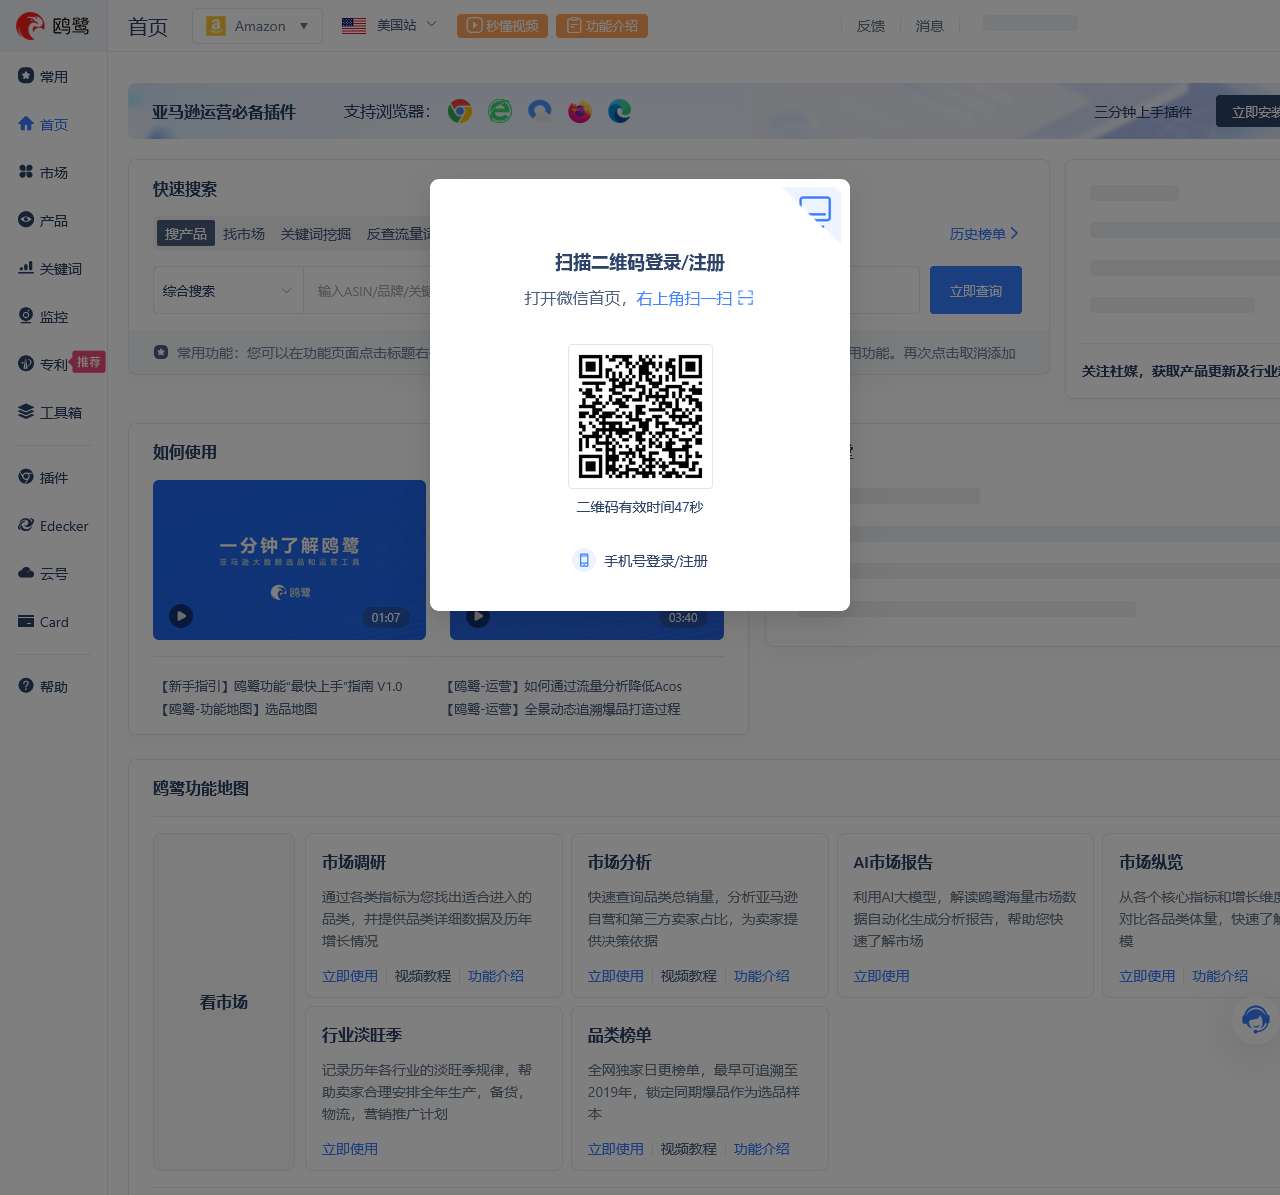Click the login QR code
Screen dimensions: 1280x1195
pos(640,416)
